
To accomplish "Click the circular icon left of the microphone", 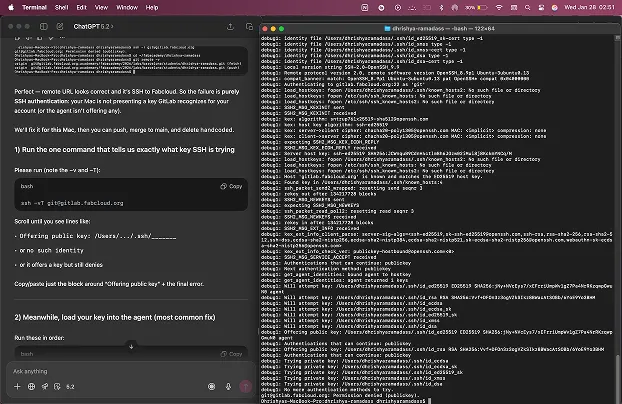I will tap(211, 387).
